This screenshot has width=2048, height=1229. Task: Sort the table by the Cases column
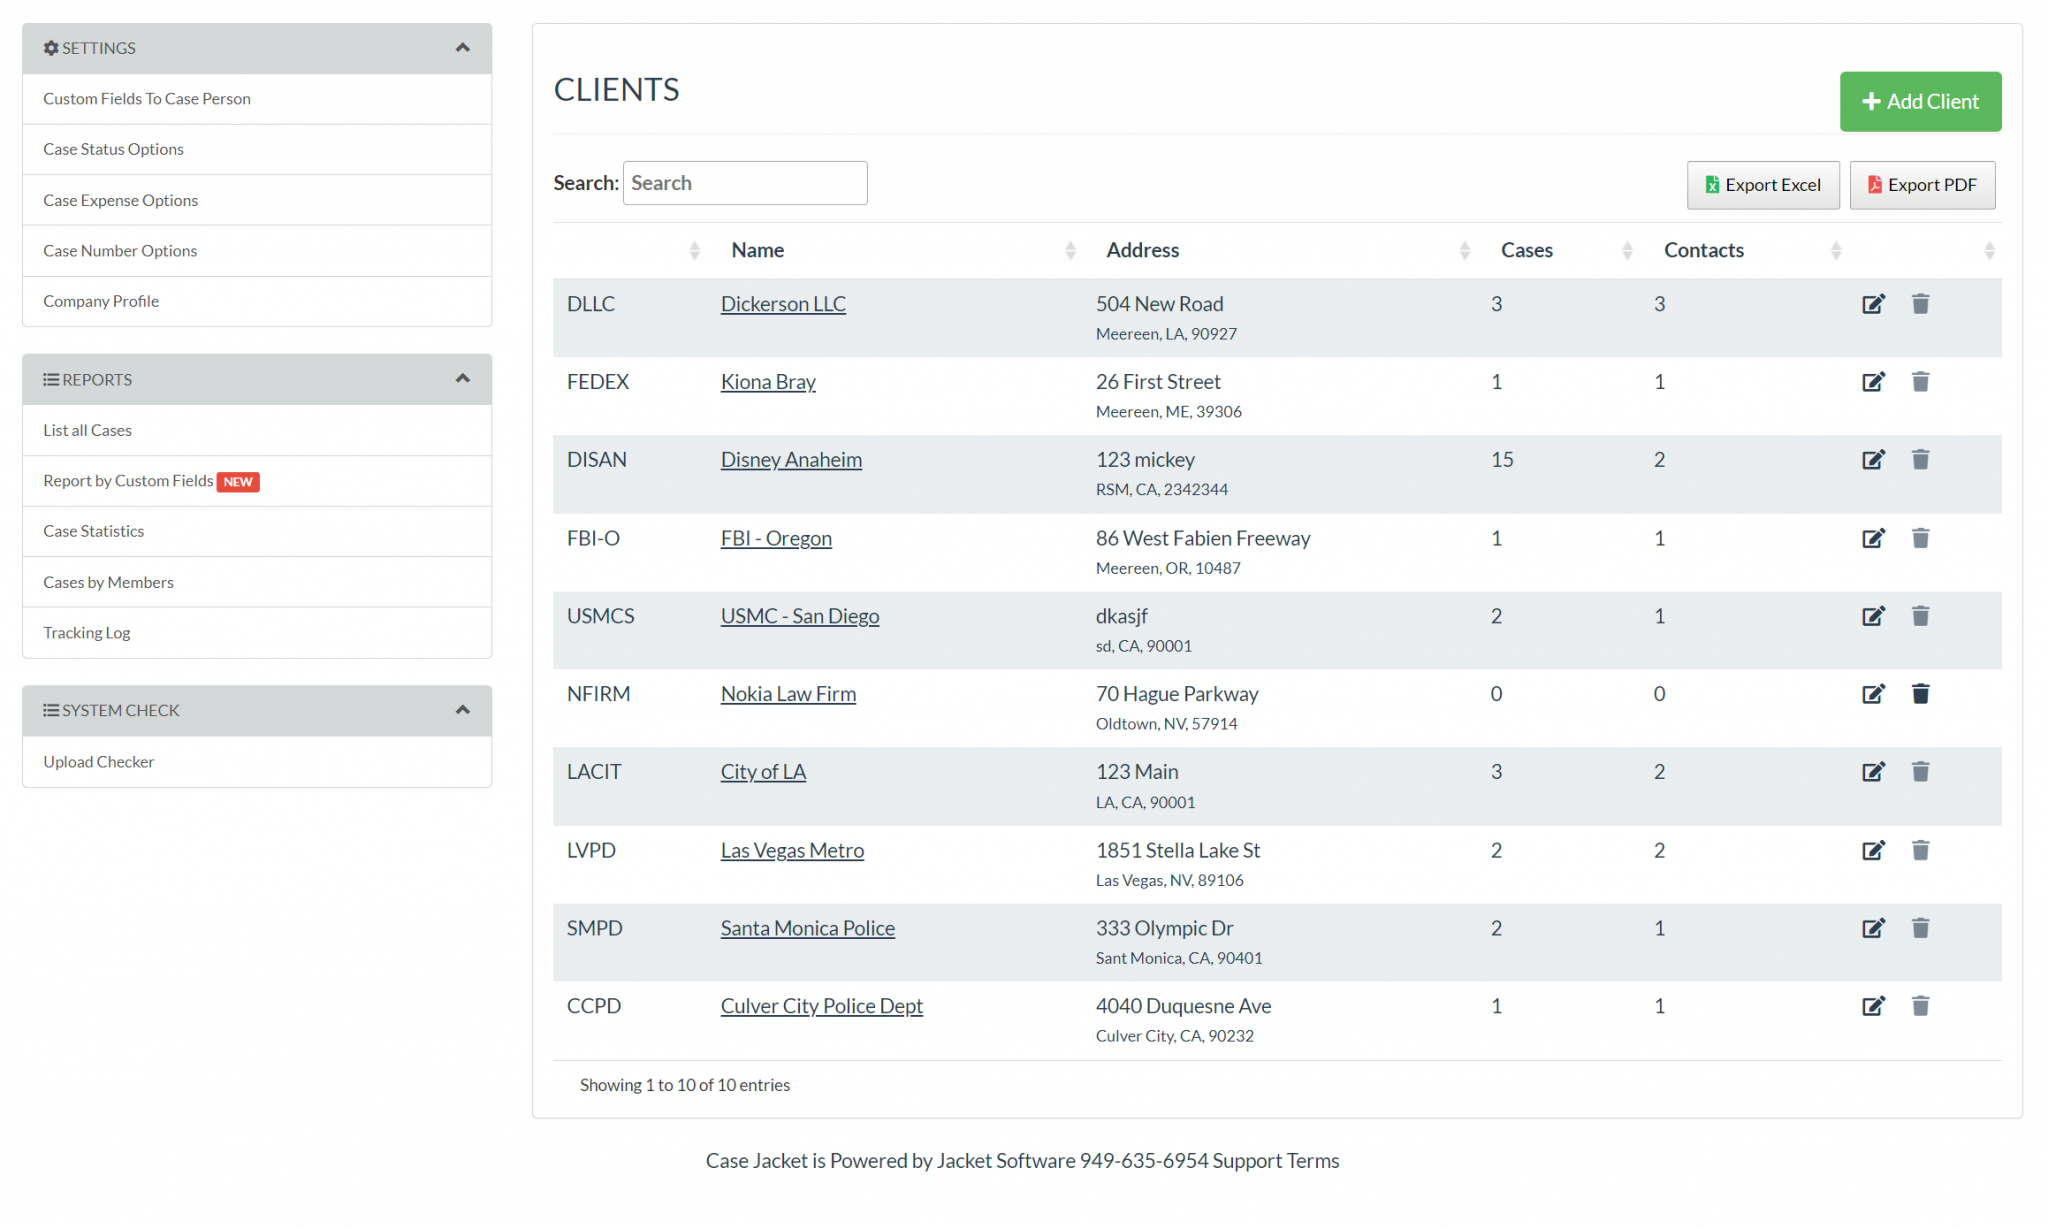coord(1527,250)
